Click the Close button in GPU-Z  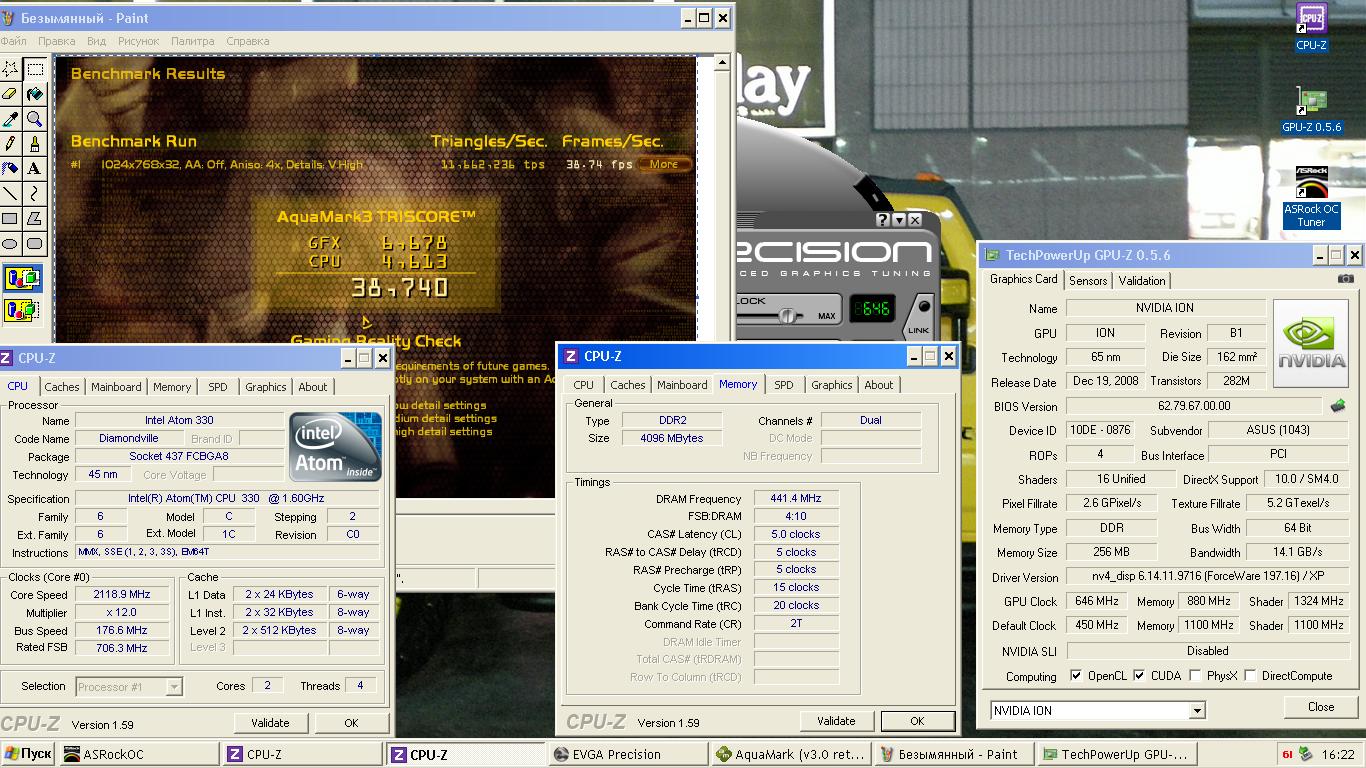tap(1321, 707)
